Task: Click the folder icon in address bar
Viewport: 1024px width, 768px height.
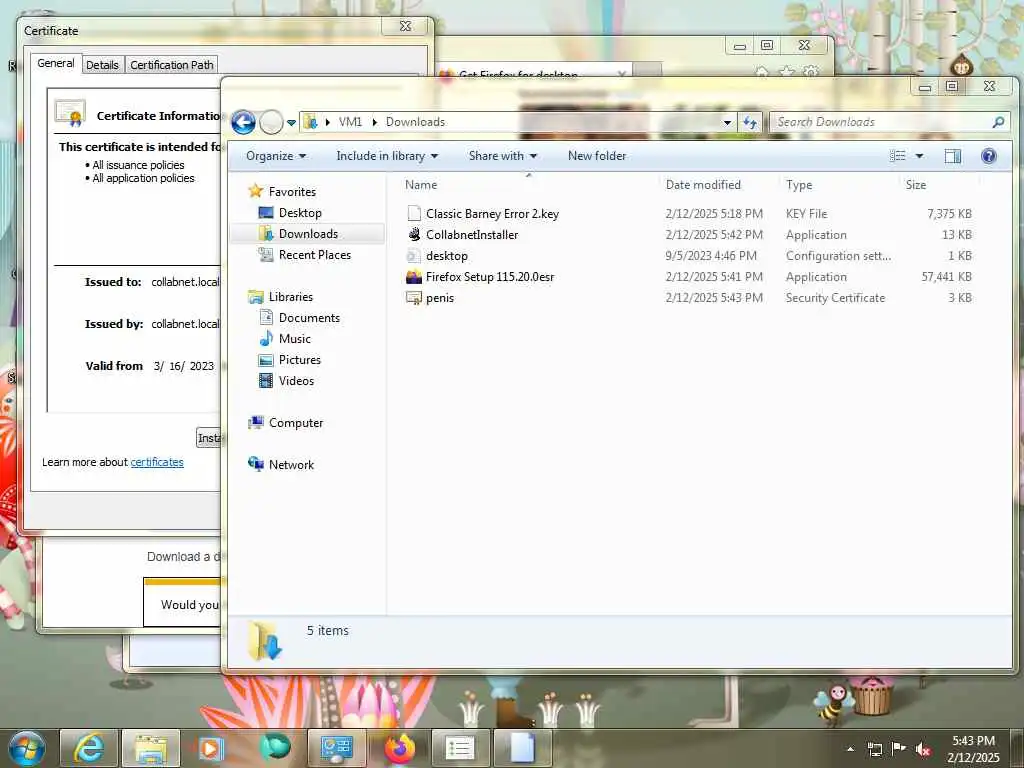Action: coord(311,122)
